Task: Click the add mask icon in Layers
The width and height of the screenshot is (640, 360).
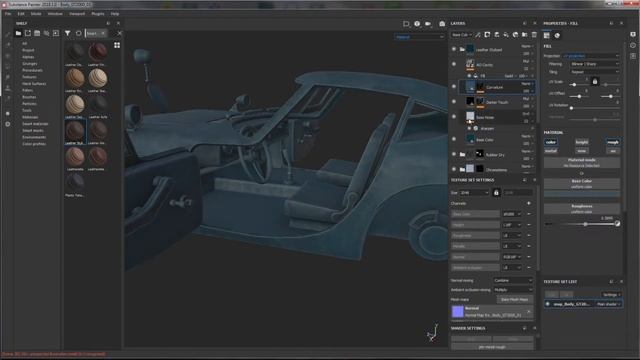Action: coord(487,35)
